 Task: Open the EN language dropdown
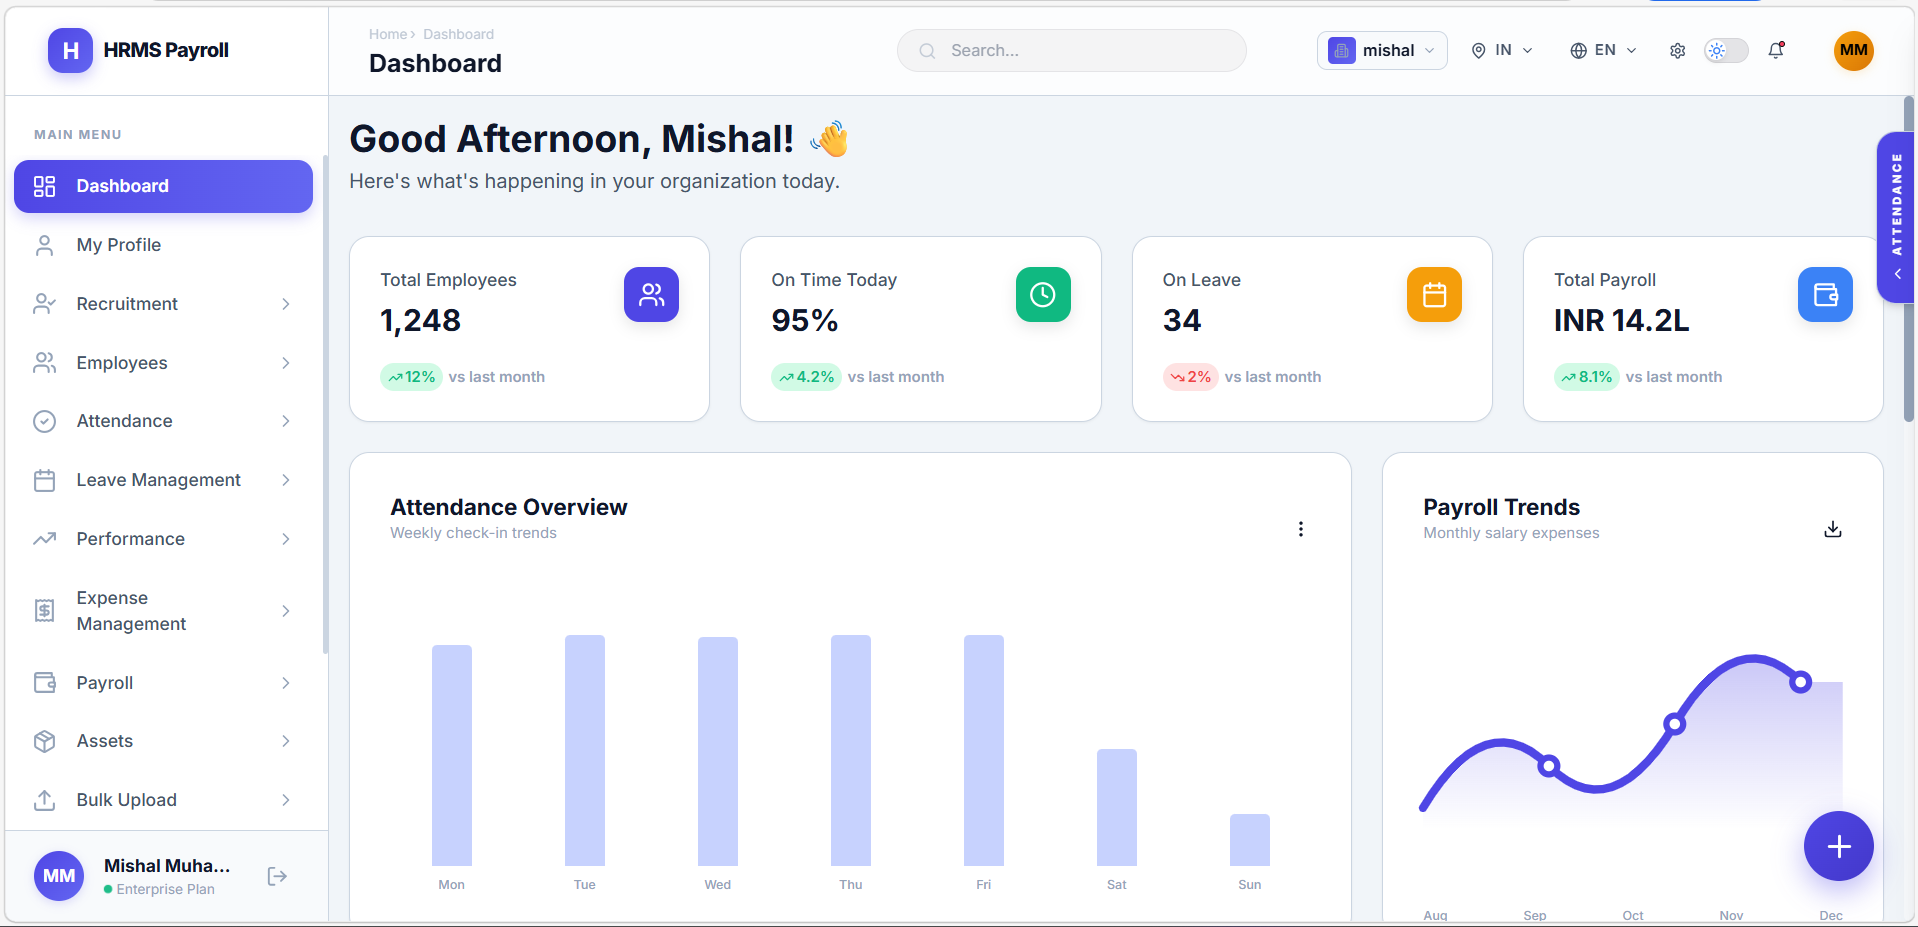coord(1603,51)
